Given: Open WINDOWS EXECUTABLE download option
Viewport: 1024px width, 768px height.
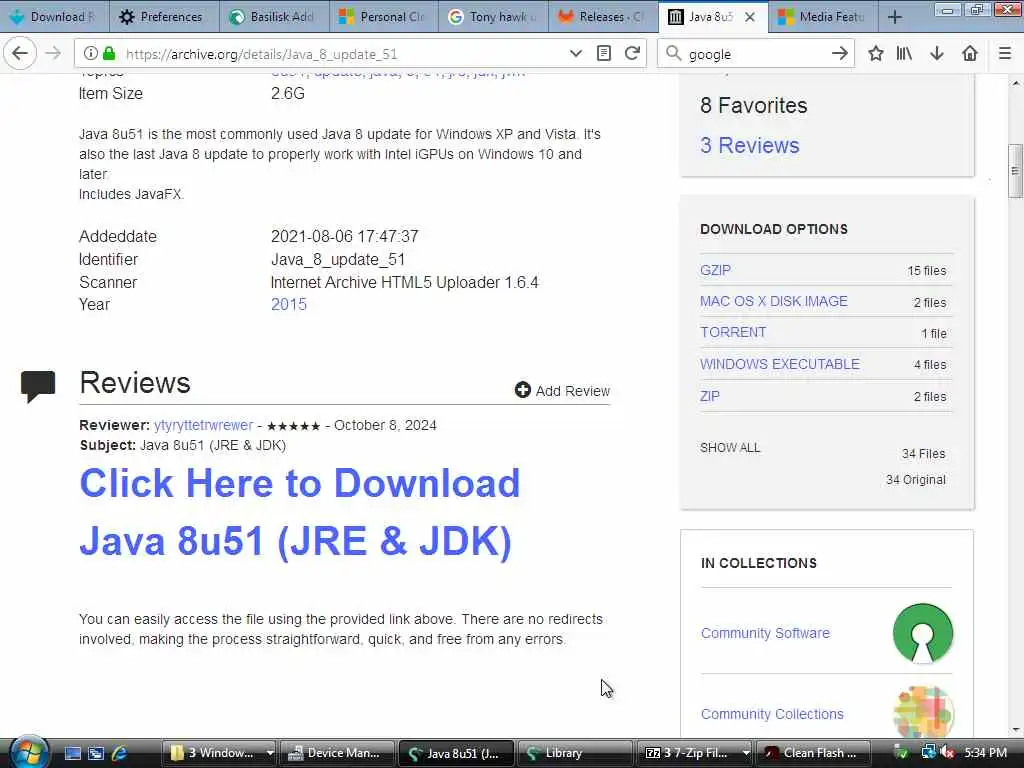Looking at the screenshot, I should click(x=780, y=364).
